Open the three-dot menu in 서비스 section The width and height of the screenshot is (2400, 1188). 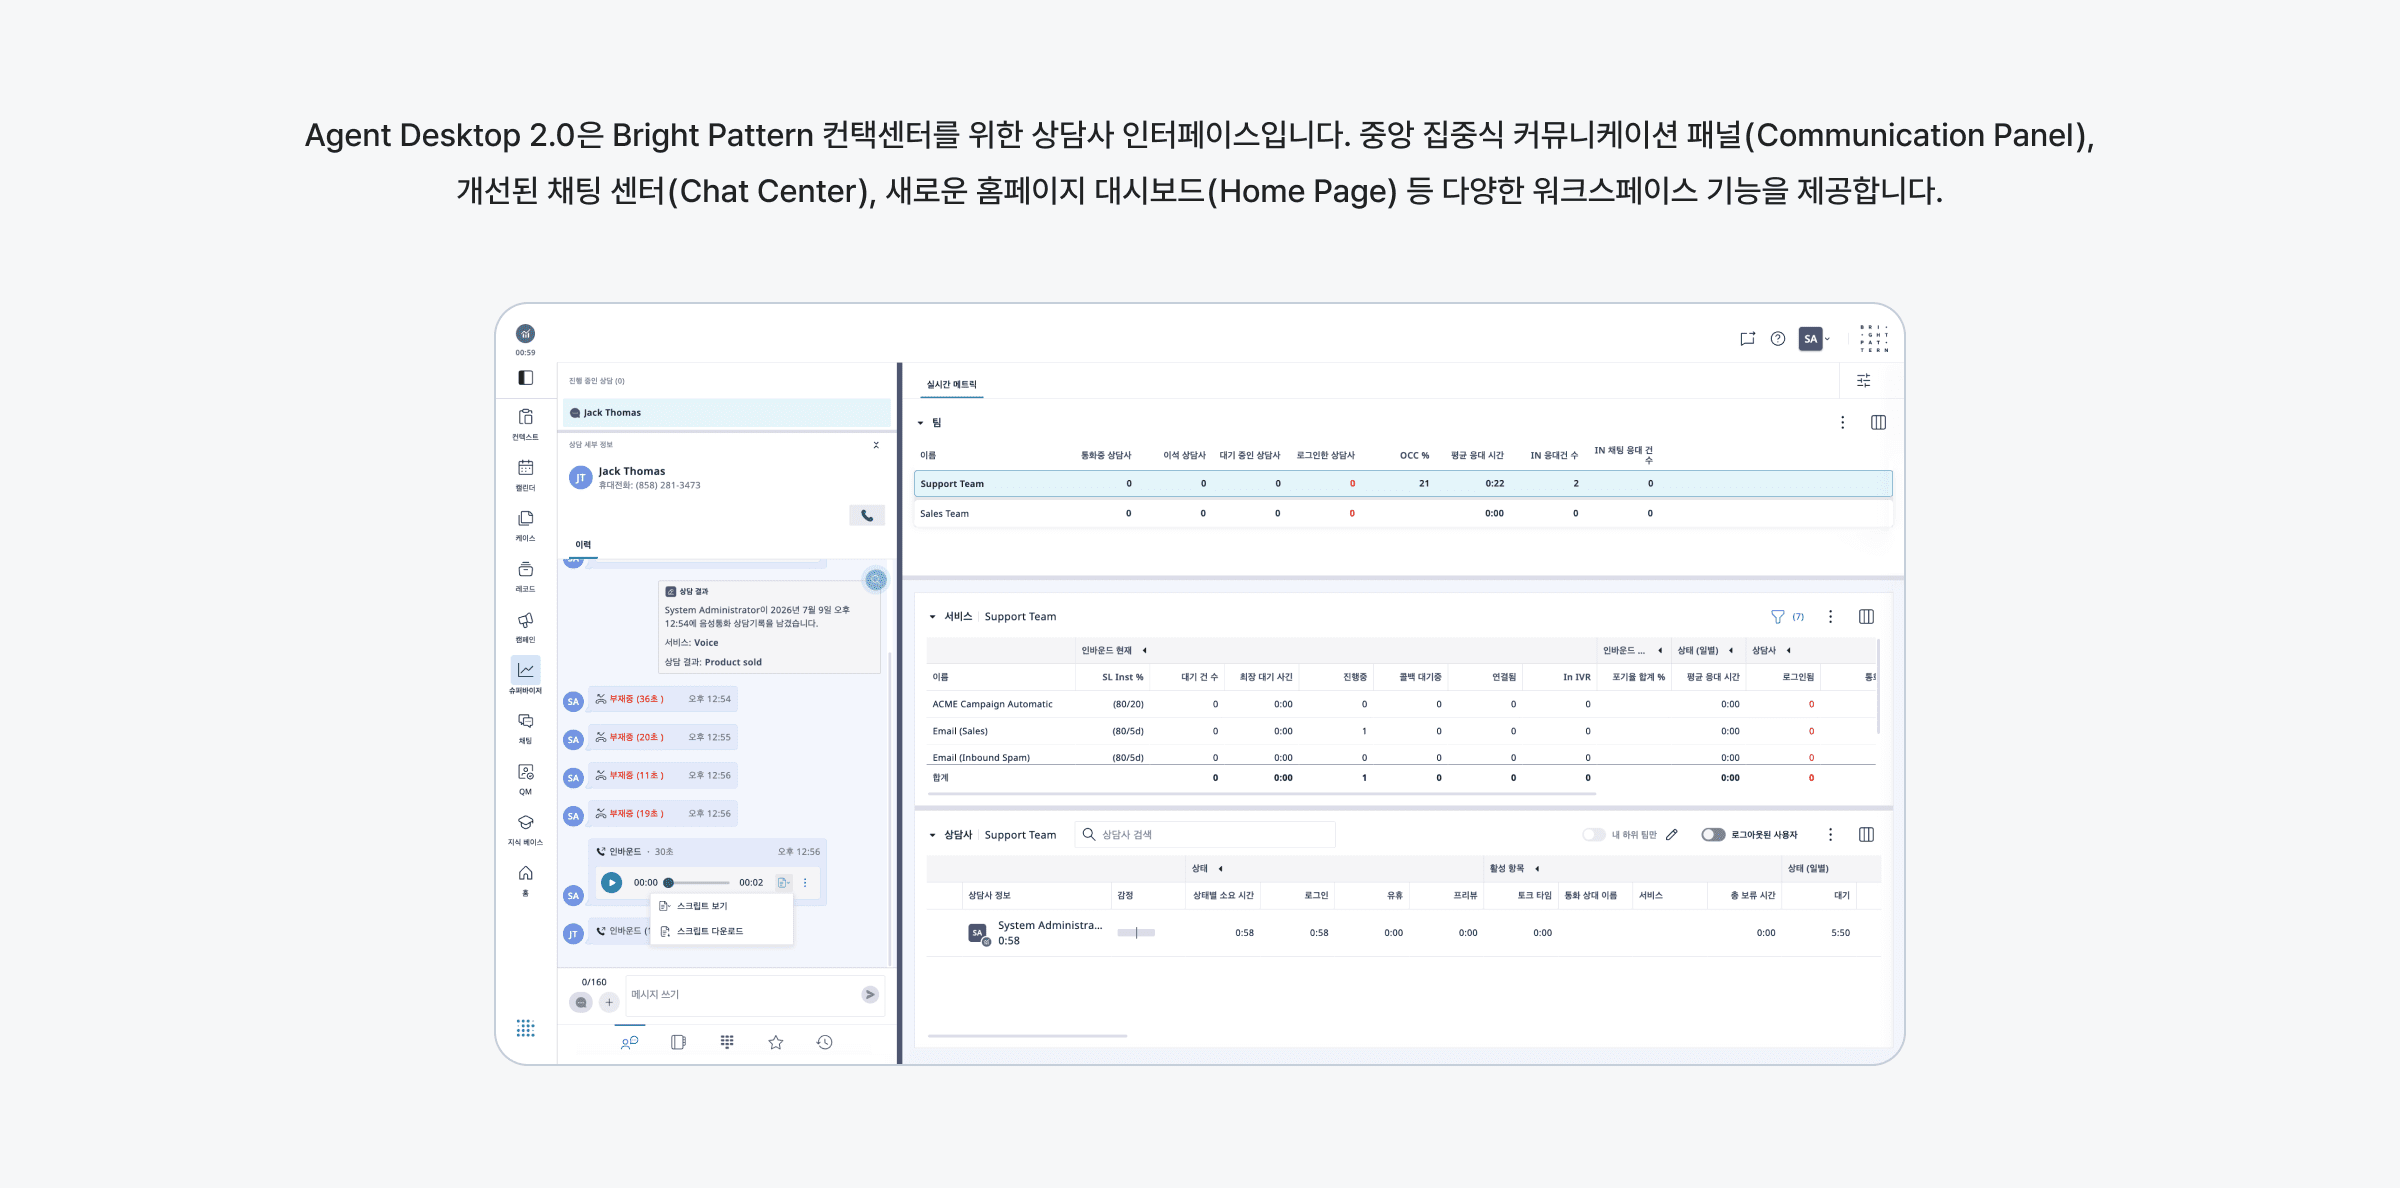[x=1831, y=617]
